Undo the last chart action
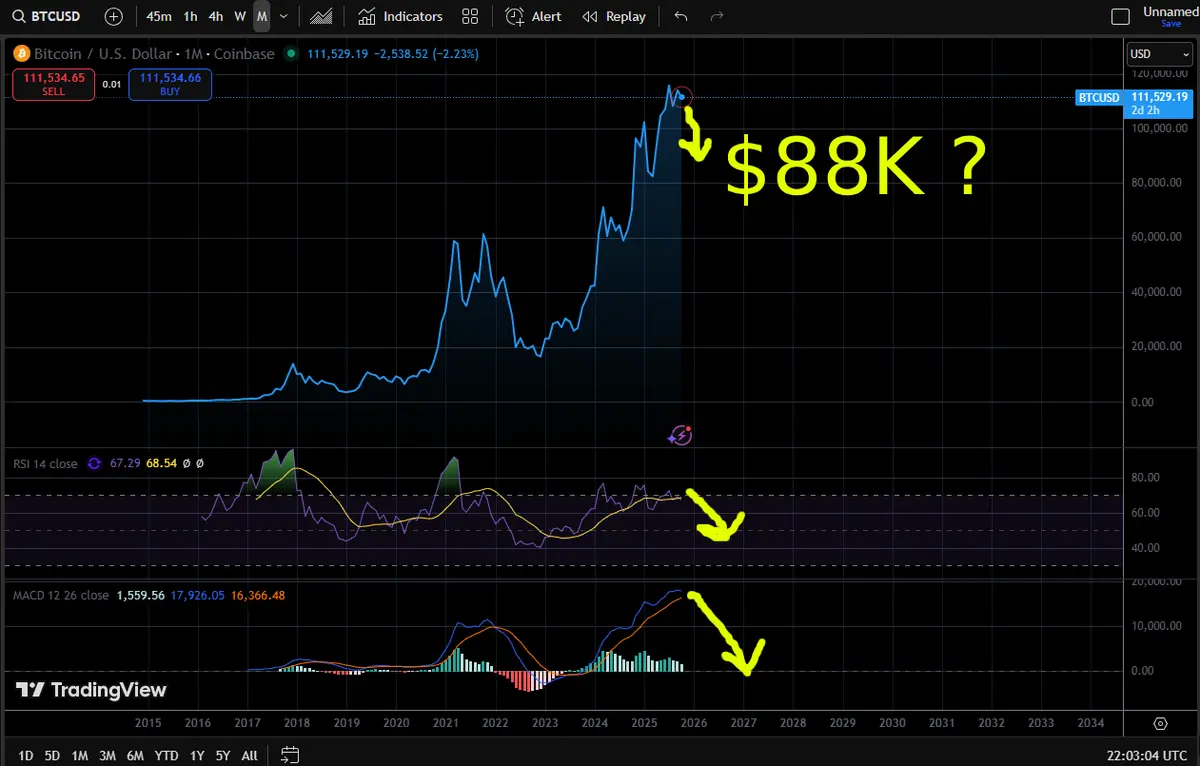Screen dimensions: 1200x766 pyautogui.click(x=681, y=16)
